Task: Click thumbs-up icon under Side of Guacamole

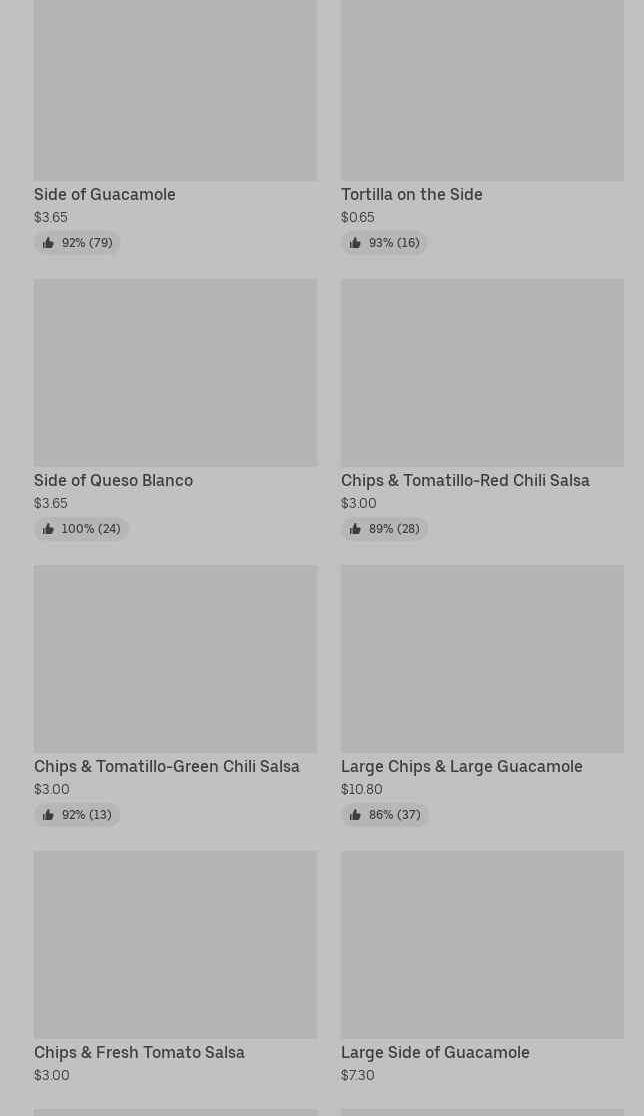Action: pos(48,243)
